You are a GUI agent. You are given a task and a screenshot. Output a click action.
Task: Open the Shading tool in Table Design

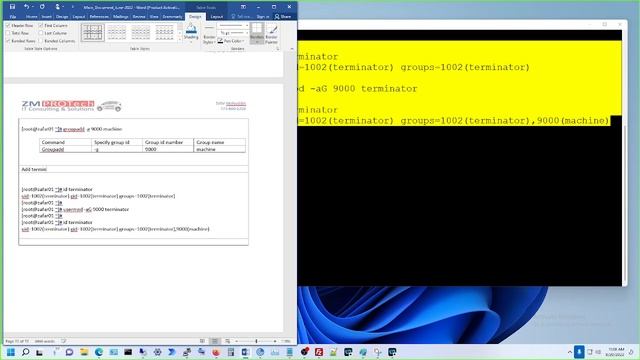point(191,33)
